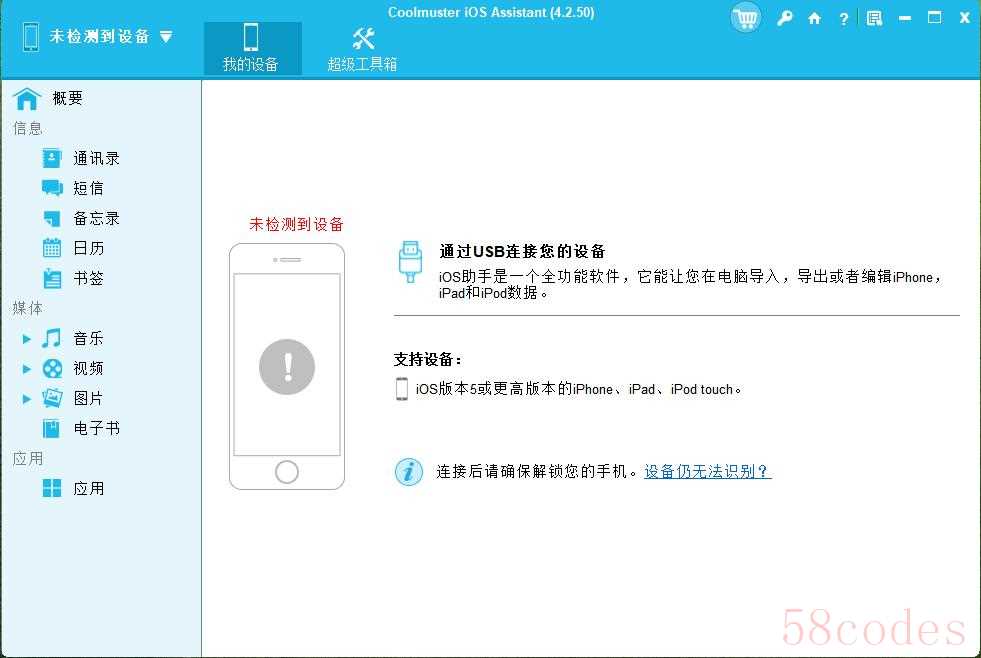Open 日历 calendar in sidebar
The image size is (981, 658).
click(88, 248)
